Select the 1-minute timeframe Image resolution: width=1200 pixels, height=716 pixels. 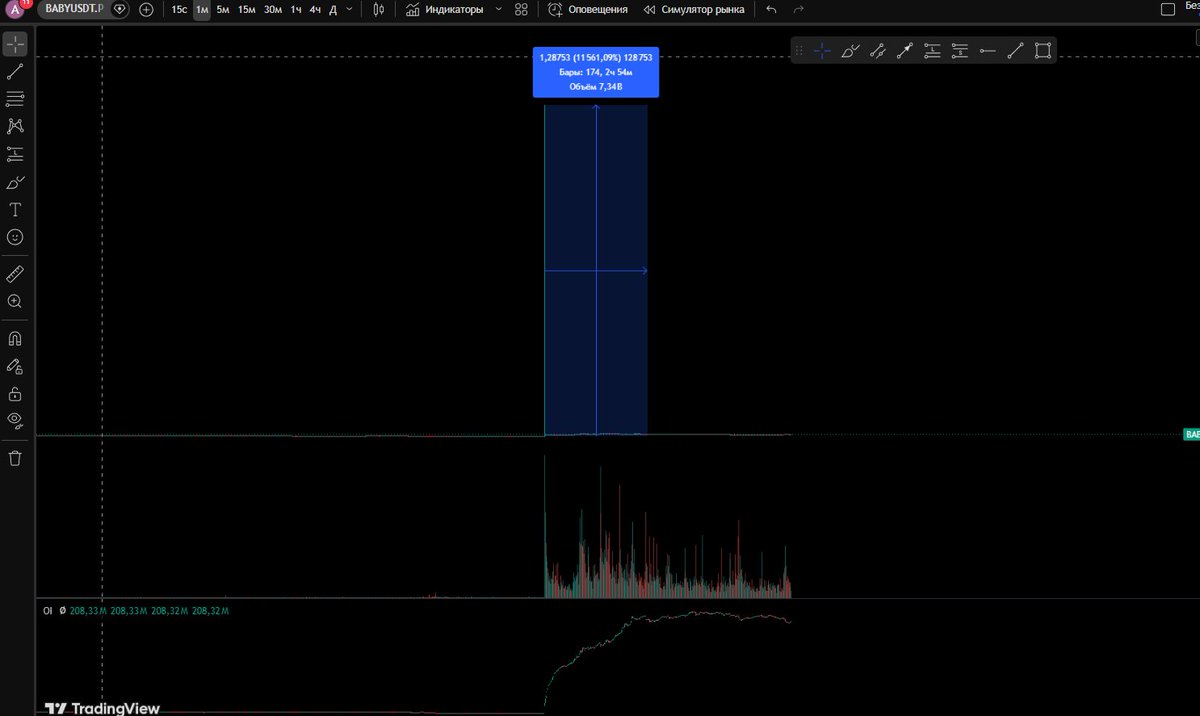[x=202, y=9]
